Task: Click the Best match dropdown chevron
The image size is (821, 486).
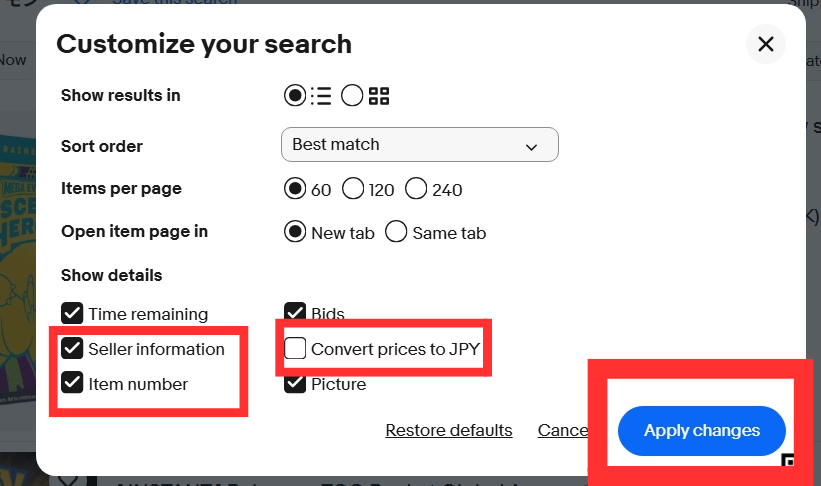Action: pos(531,147)
